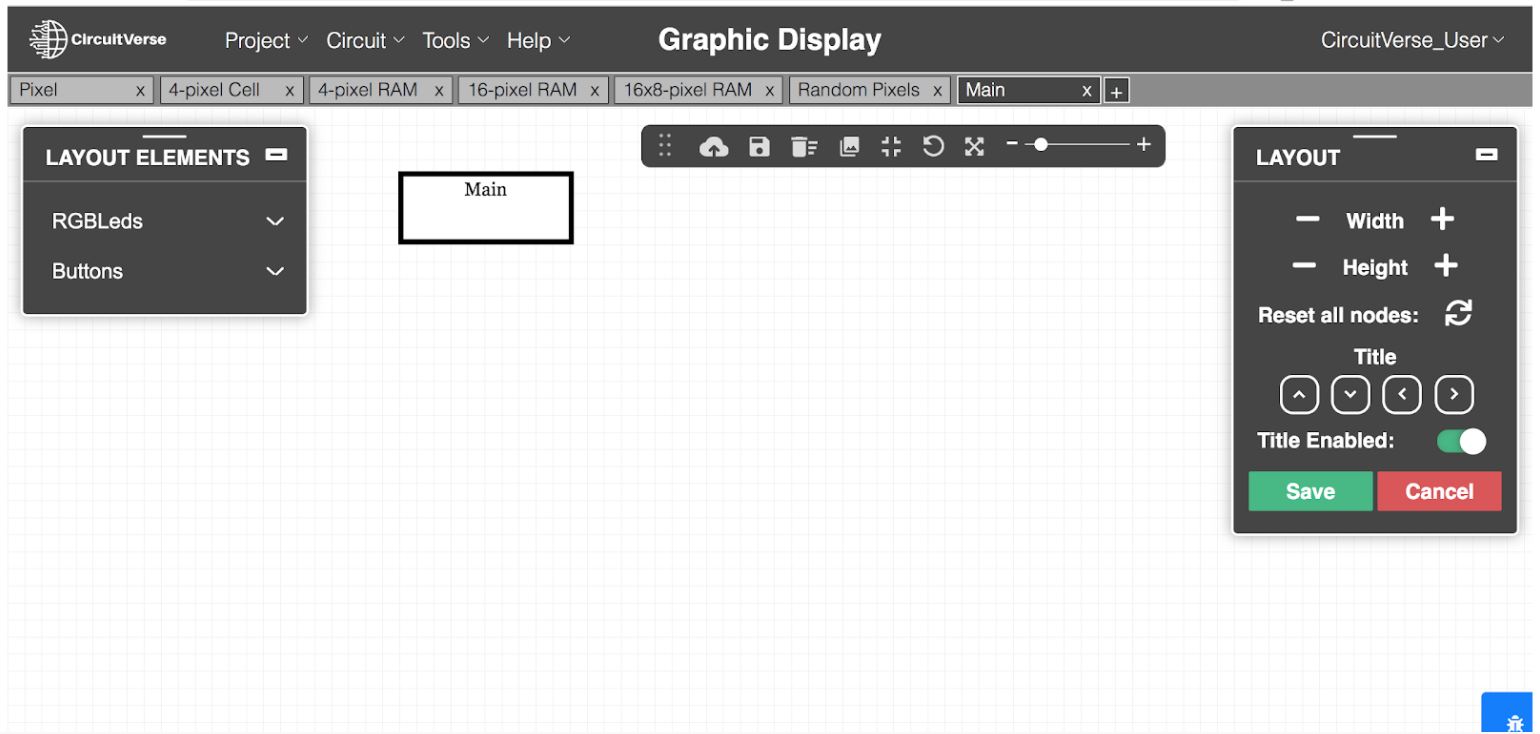Click the delete project trash icon
Screen dimensions: 1540x734
point(803,147)
